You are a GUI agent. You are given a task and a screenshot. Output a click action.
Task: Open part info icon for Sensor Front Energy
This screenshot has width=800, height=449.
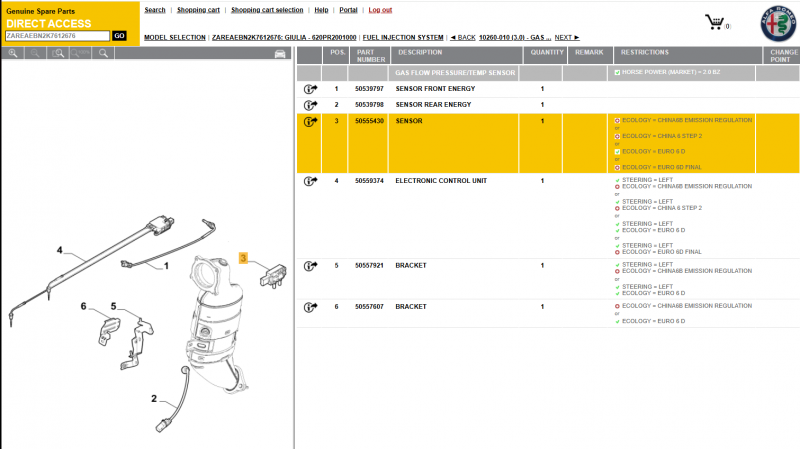[x=309, y=89]
